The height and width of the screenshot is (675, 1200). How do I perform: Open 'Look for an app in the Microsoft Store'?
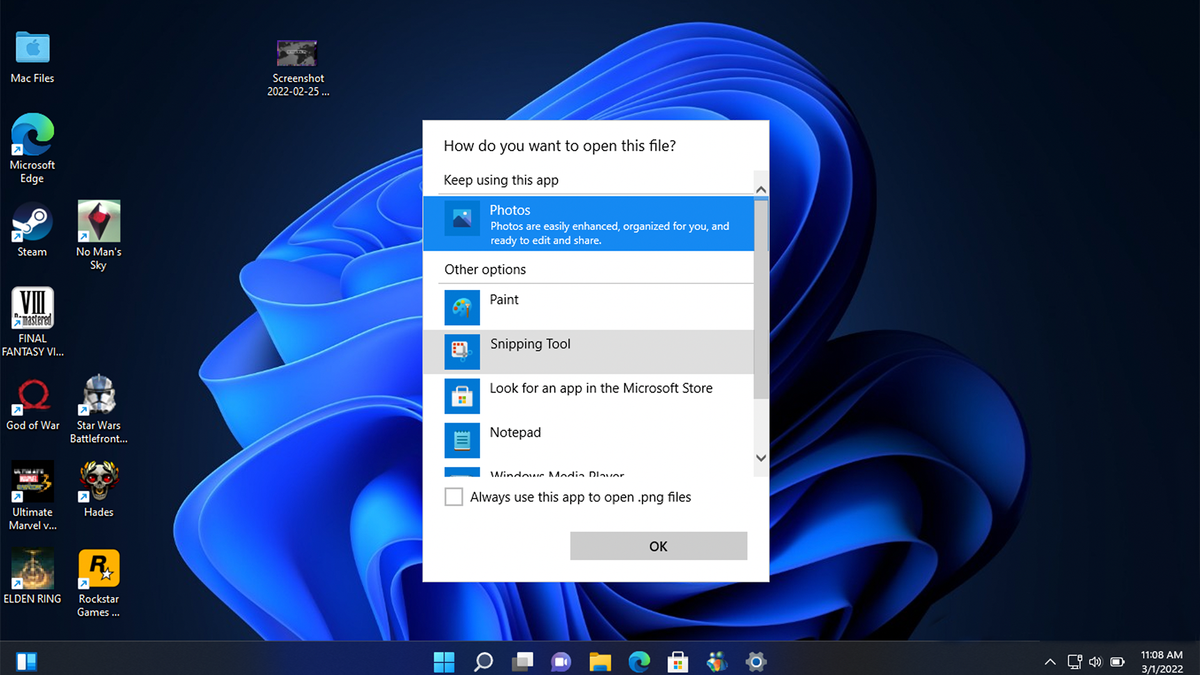(x=600, y=388)
